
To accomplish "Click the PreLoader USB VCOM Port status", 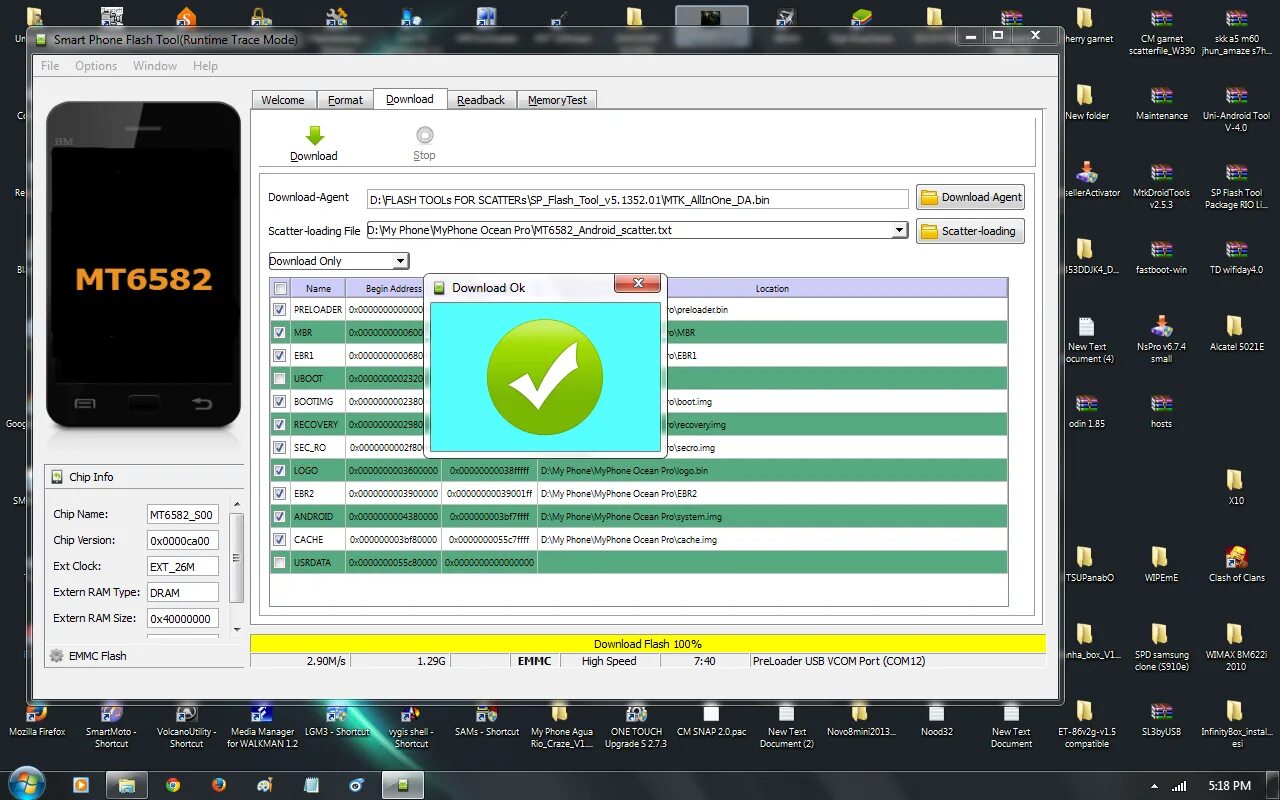I will click(x=839, y=661).
